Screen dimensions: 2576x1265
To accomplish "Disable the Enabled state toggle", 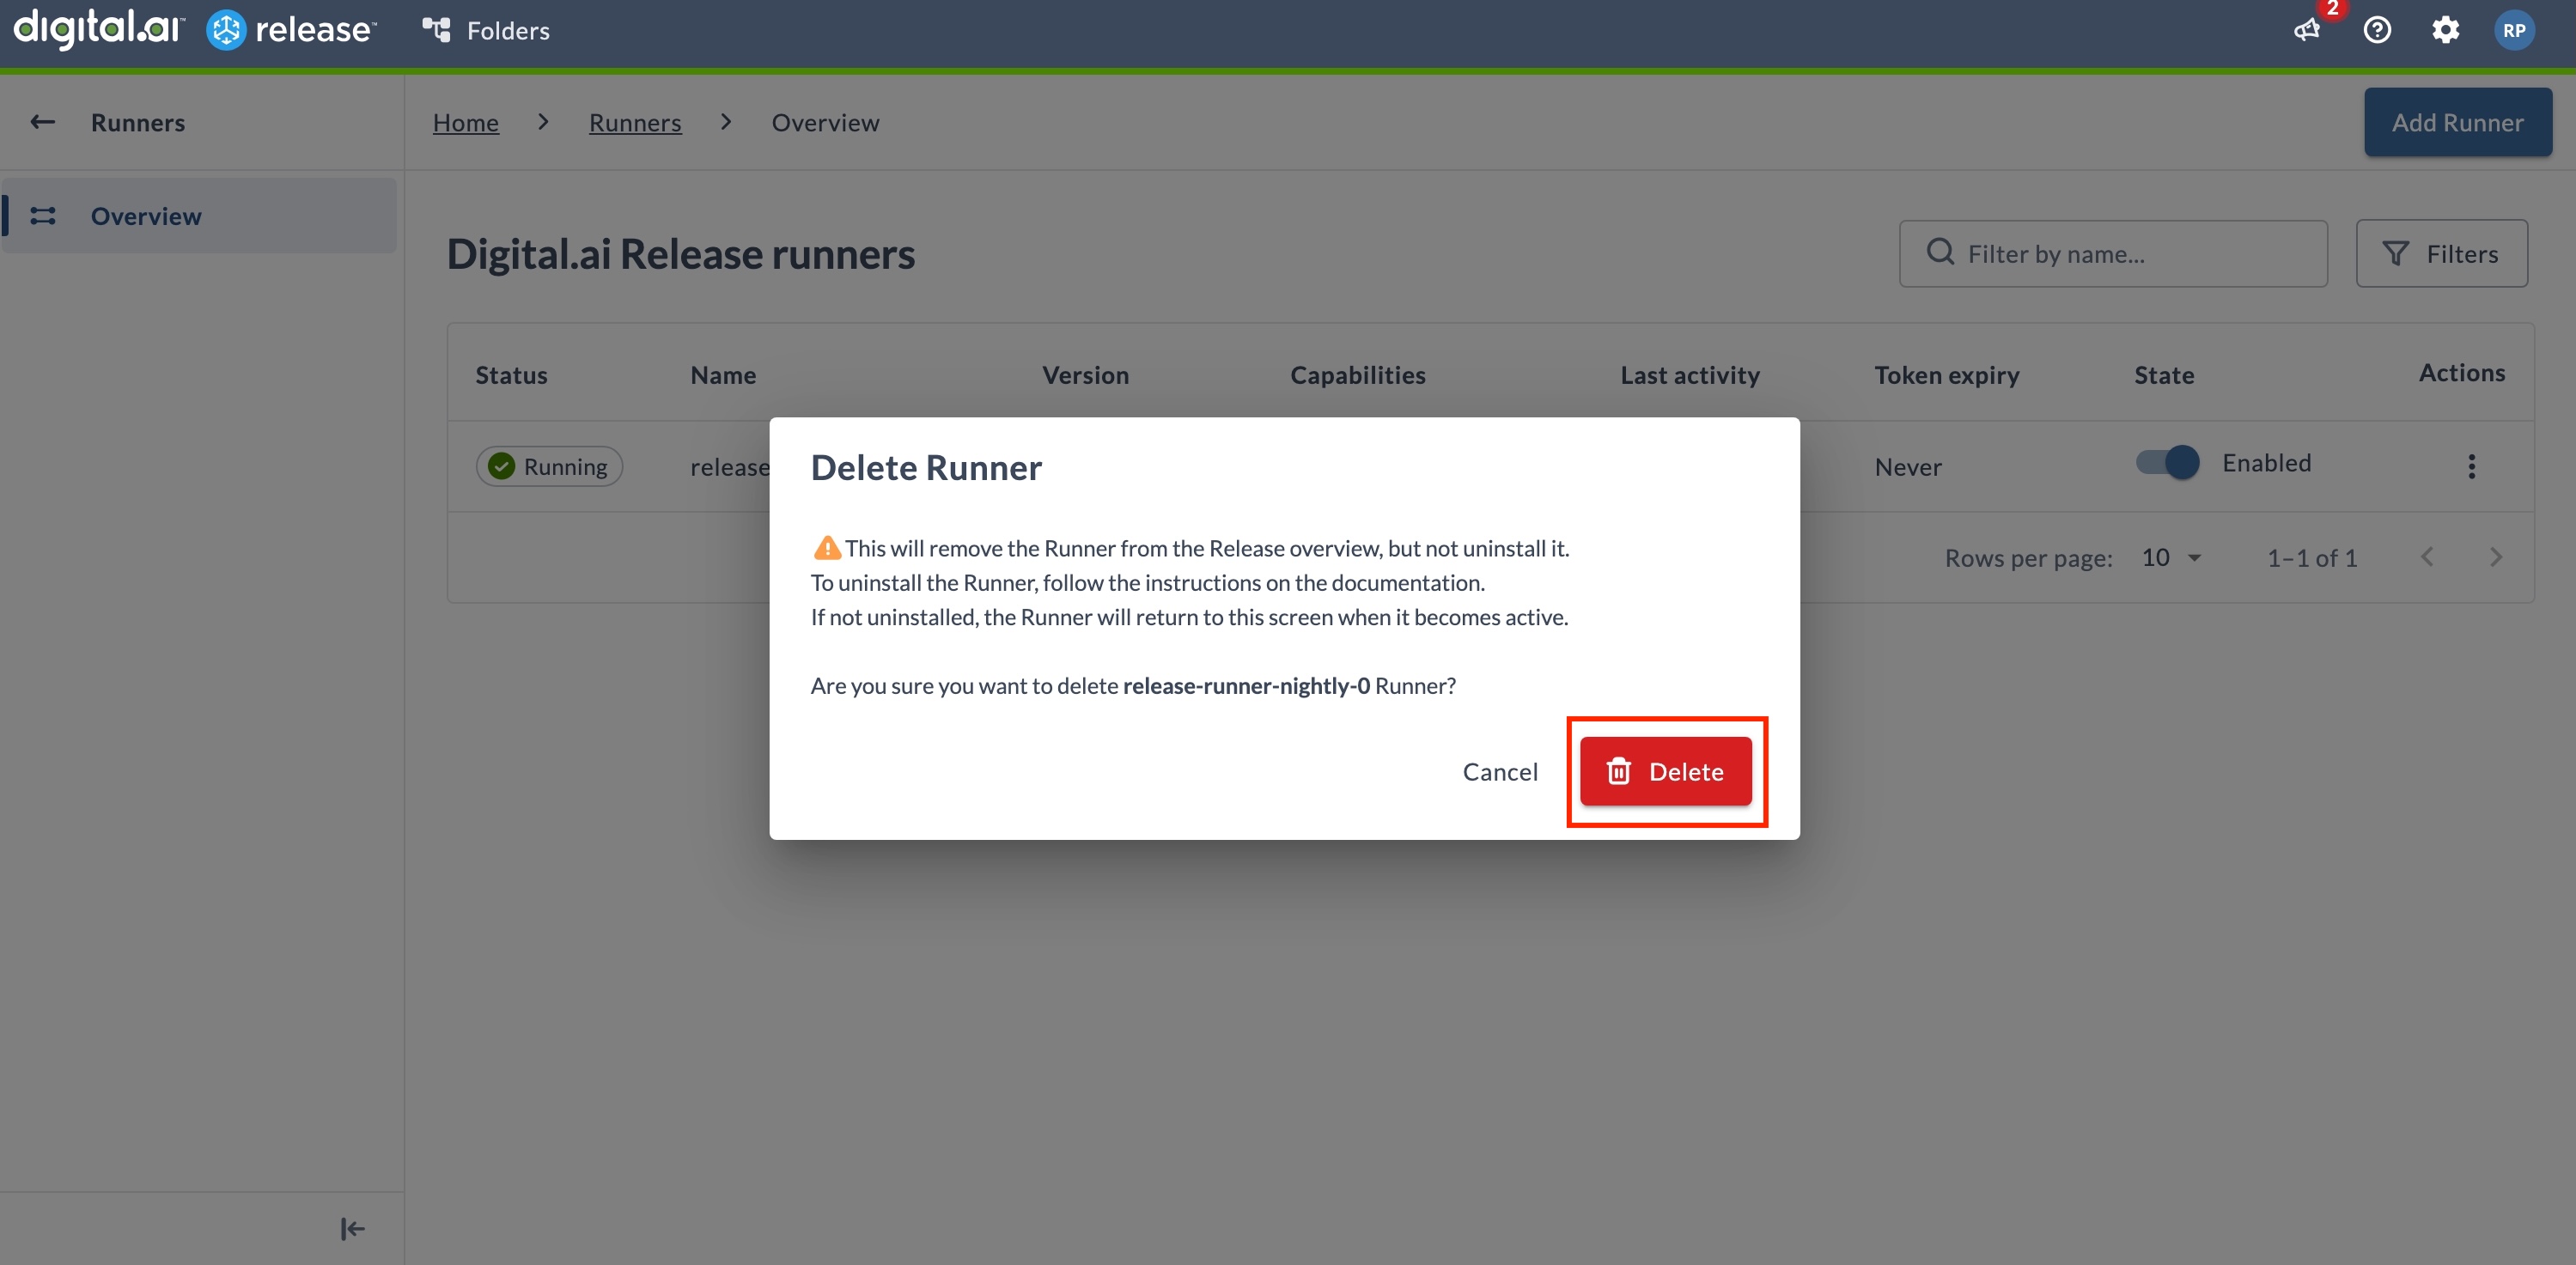I will tap(2165, 462).
